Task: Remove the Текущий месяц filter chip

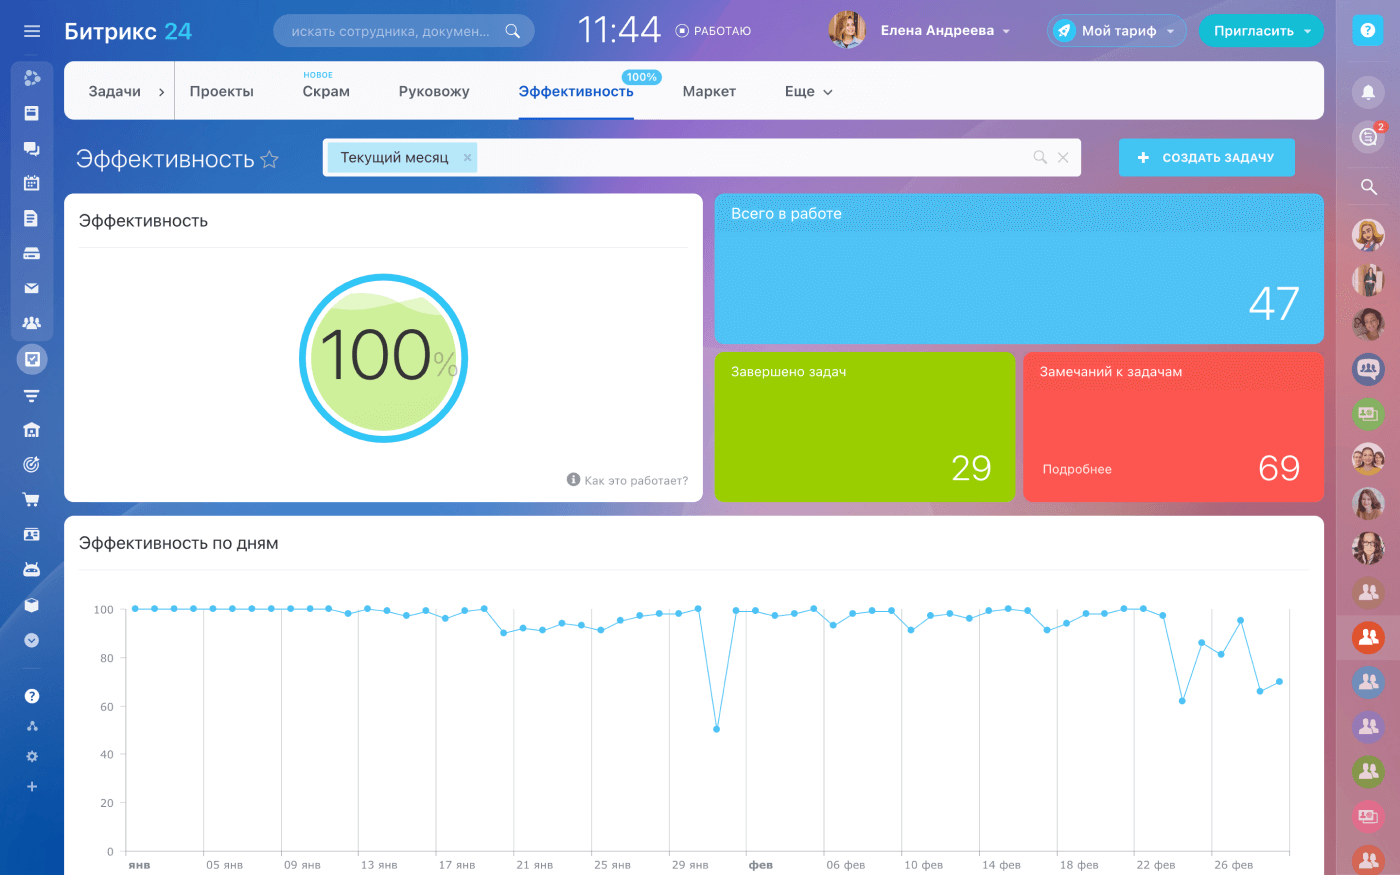Action: coord(467,158)
